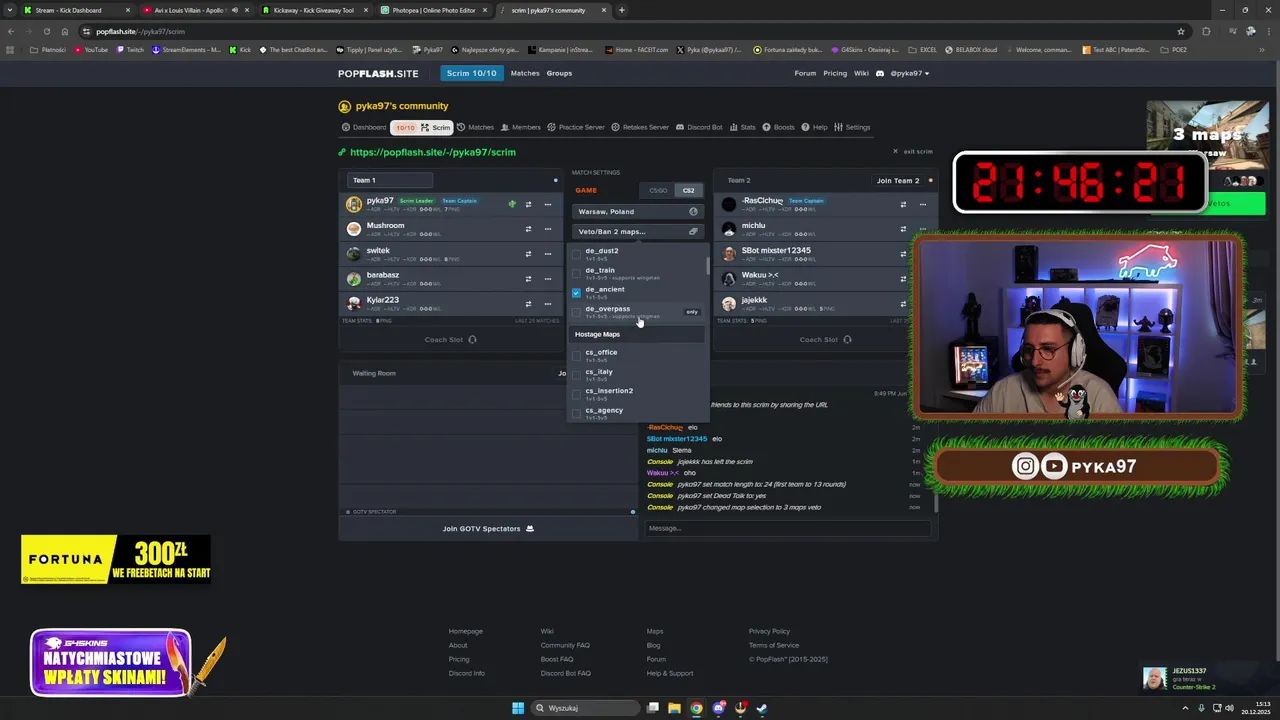Open the Pricing link in the header

(835, 73)
